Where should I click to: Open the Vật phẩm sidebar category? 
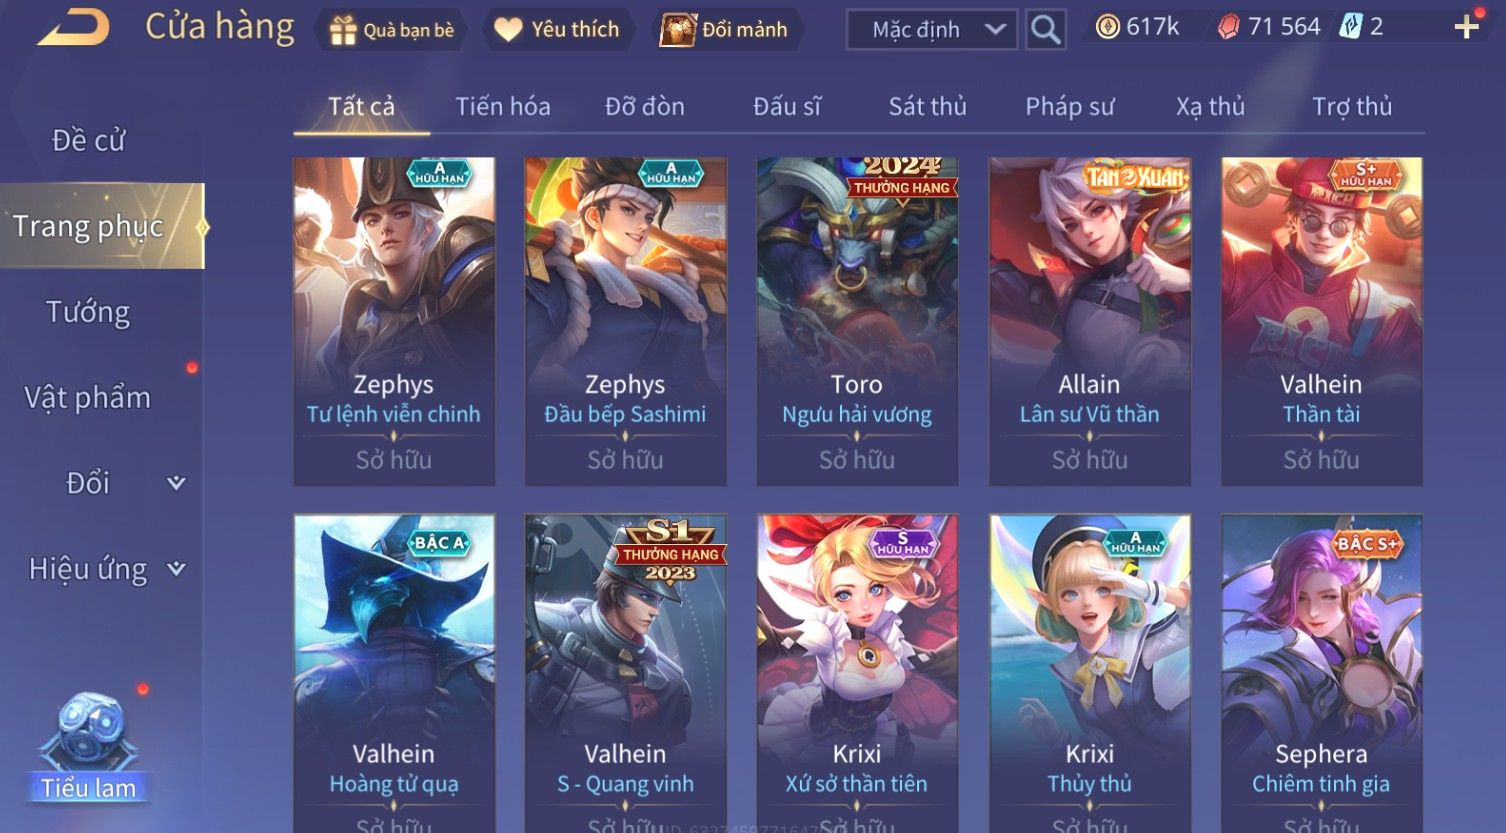[88, 398]
